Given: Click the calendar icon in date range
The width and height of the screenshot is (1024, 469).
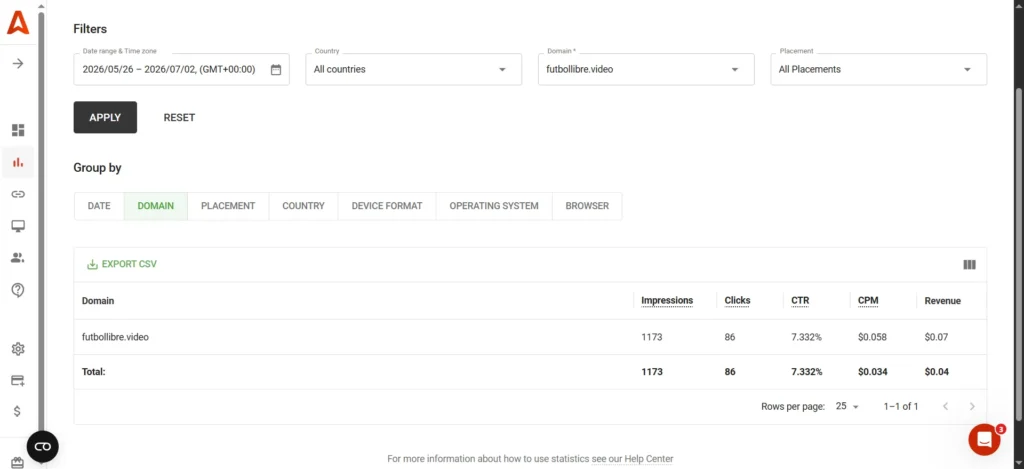Looking at the screenshot, I should pos(276,69).
